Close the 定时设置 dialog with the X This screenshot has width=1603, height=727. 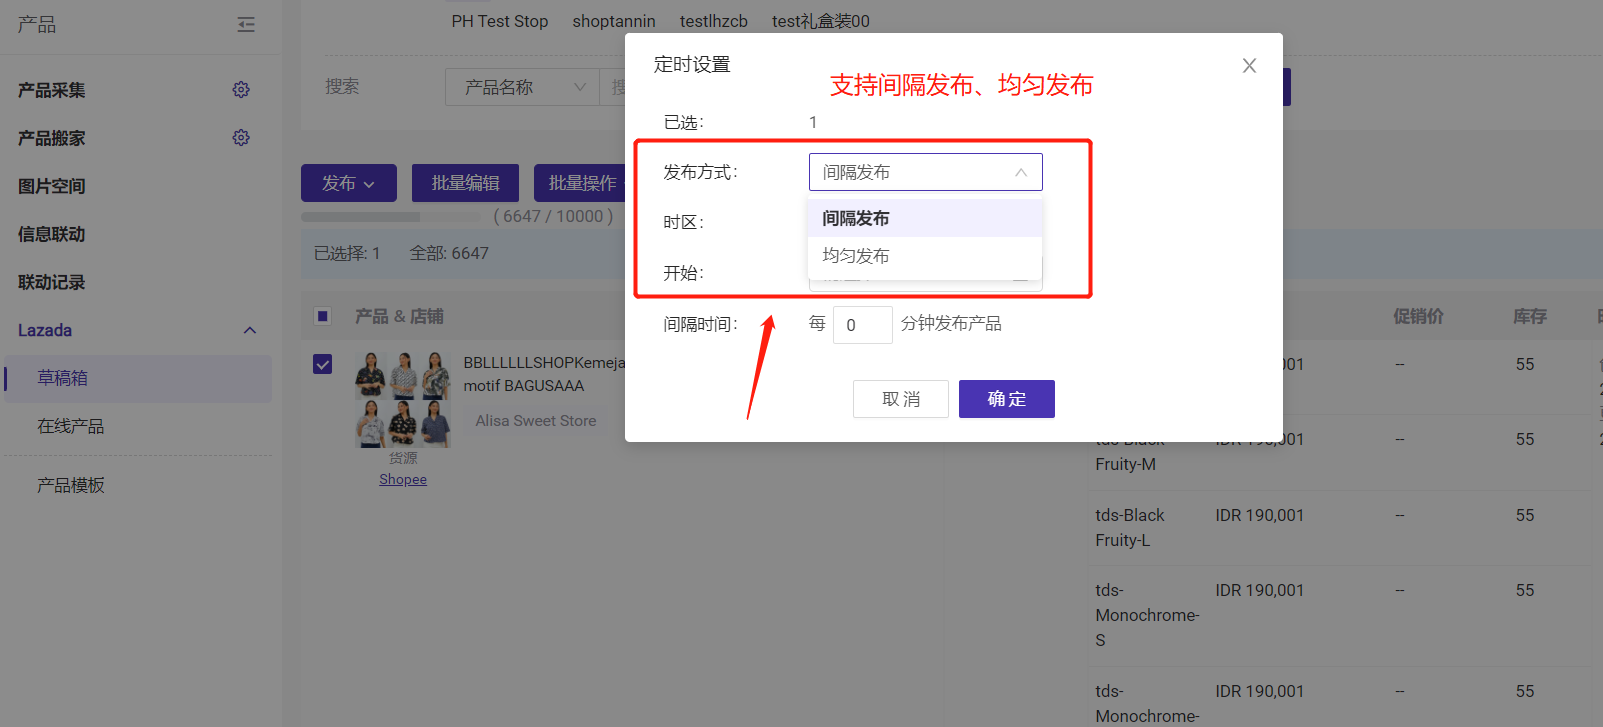1249,66
